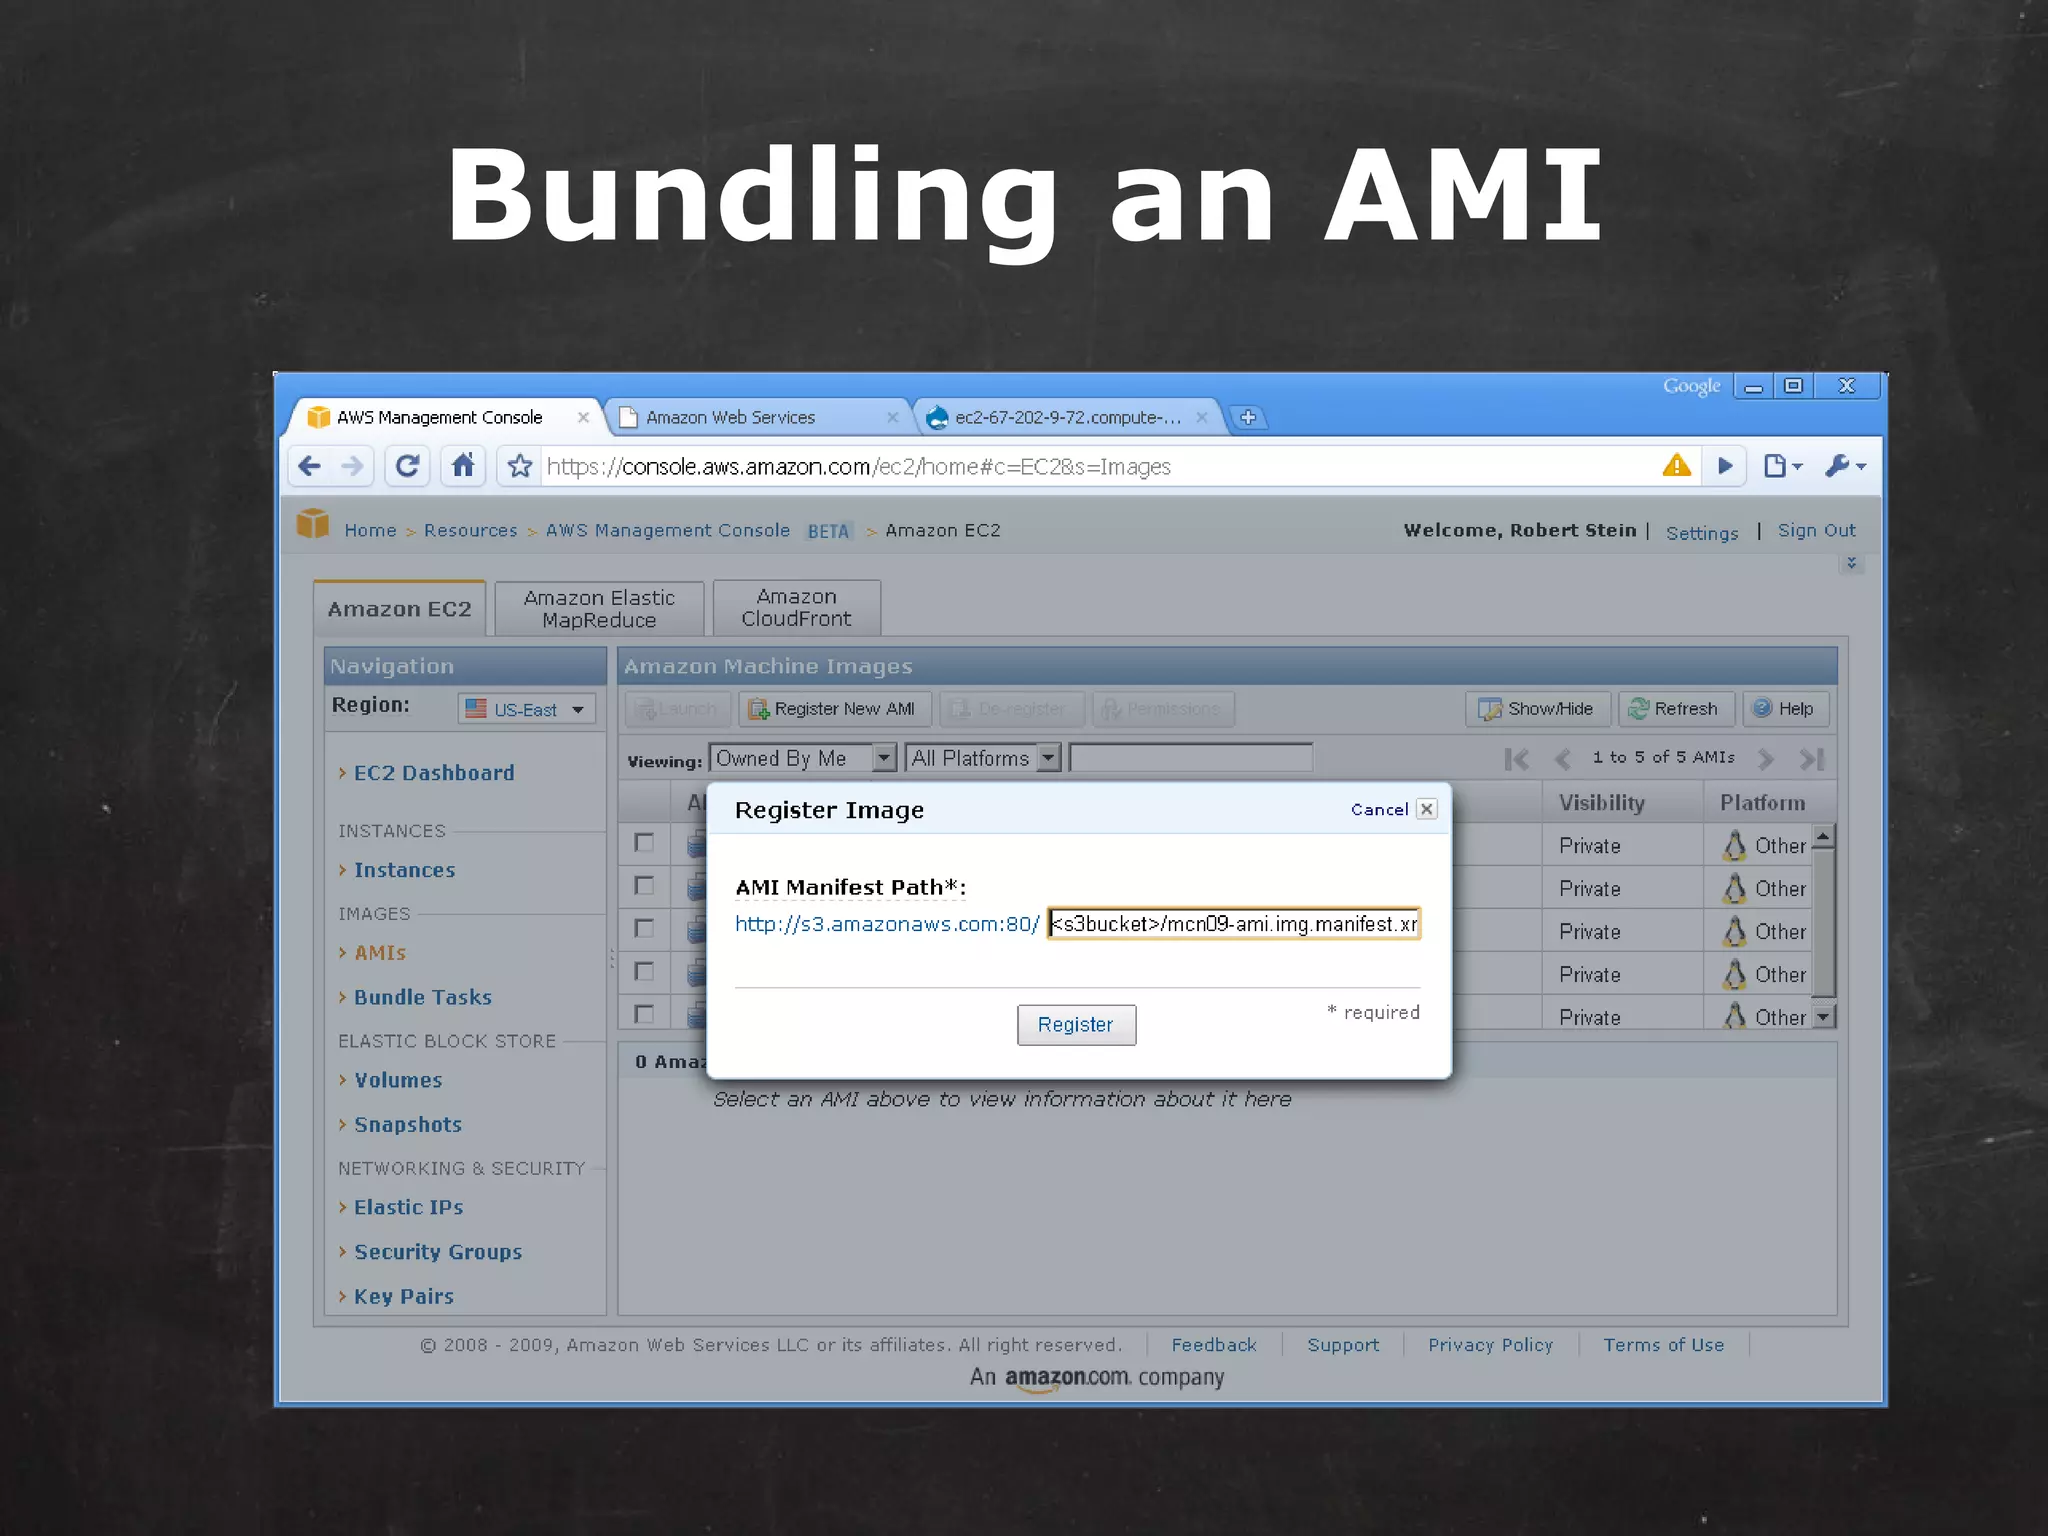Check the fifth AMI row checkbox
Screen dimensions: 2048x1536
click(644, 1014)
